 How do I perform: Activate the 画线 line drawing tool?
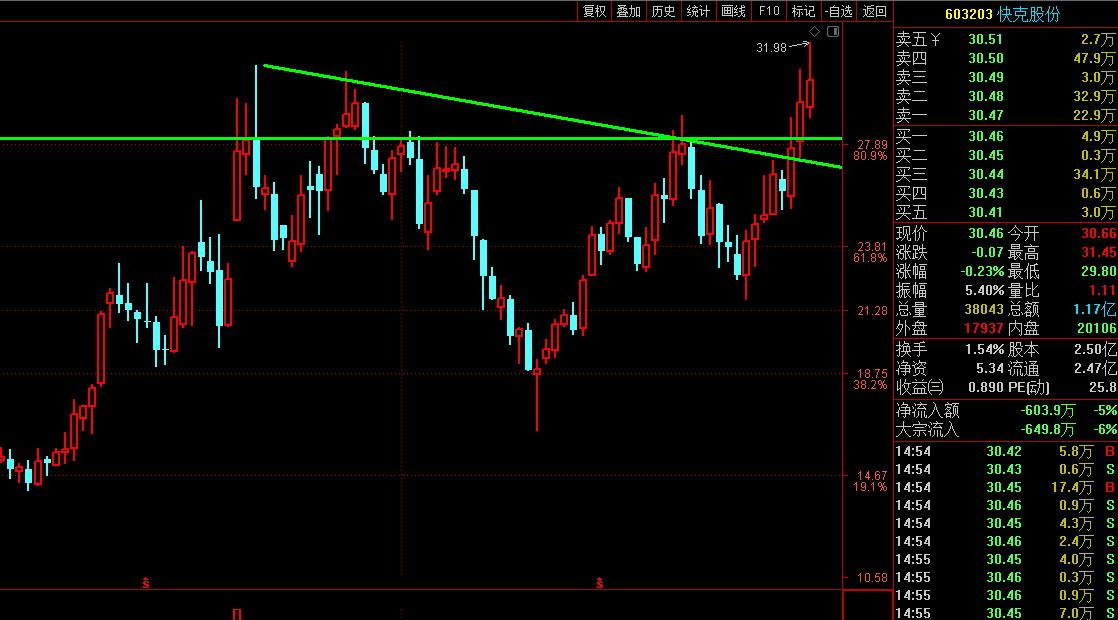(x=733, y=11)
